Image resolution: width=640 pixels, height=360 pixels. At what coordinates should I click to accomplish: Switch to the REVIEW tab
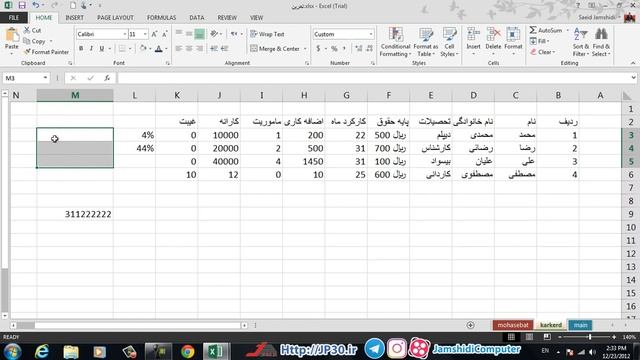pos(227,18)
